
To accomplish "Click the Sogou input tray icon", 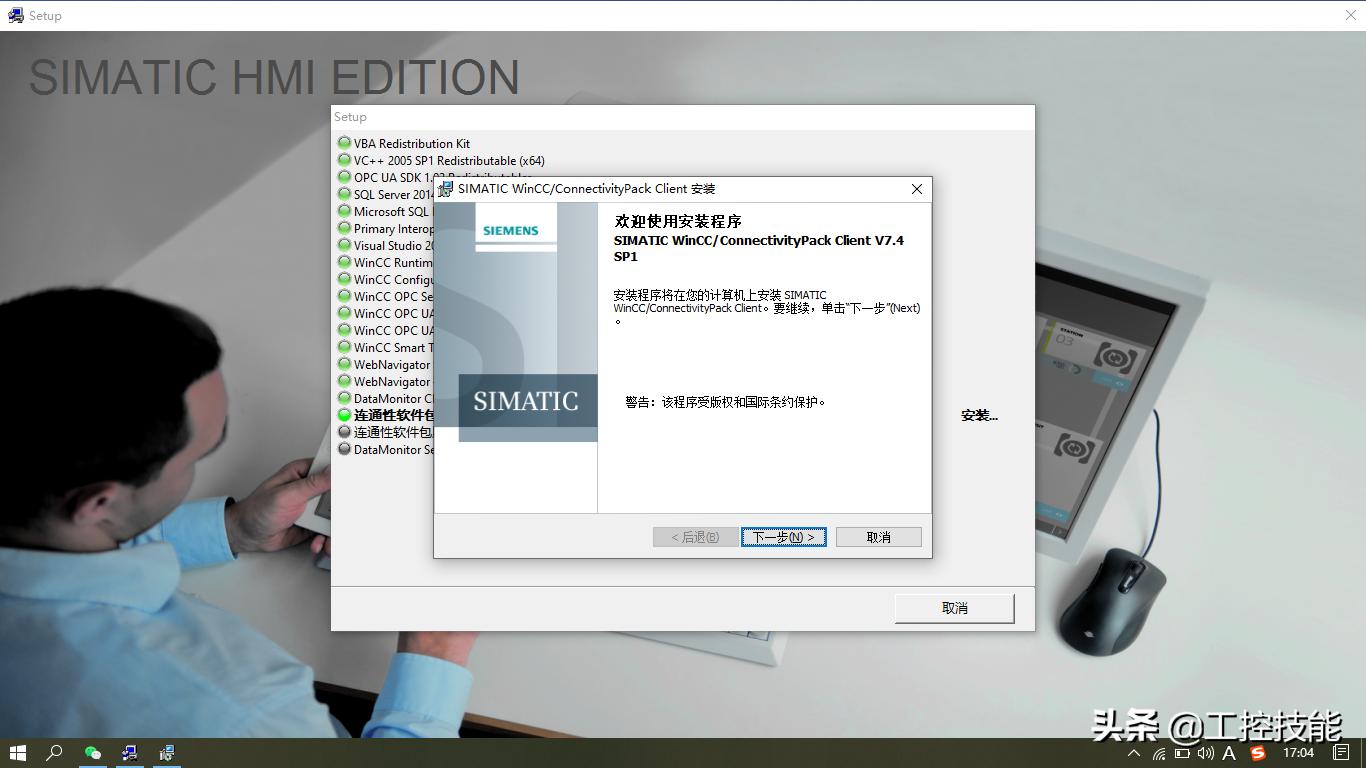I will [1256, 753].
